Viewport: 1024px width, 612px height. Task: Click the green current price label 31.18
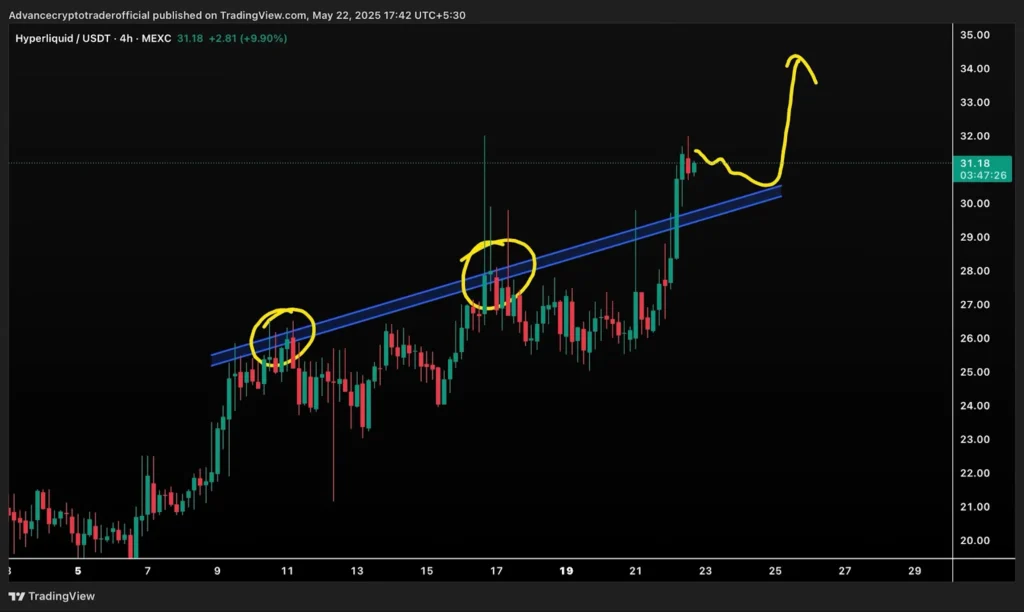pos(982,169)
